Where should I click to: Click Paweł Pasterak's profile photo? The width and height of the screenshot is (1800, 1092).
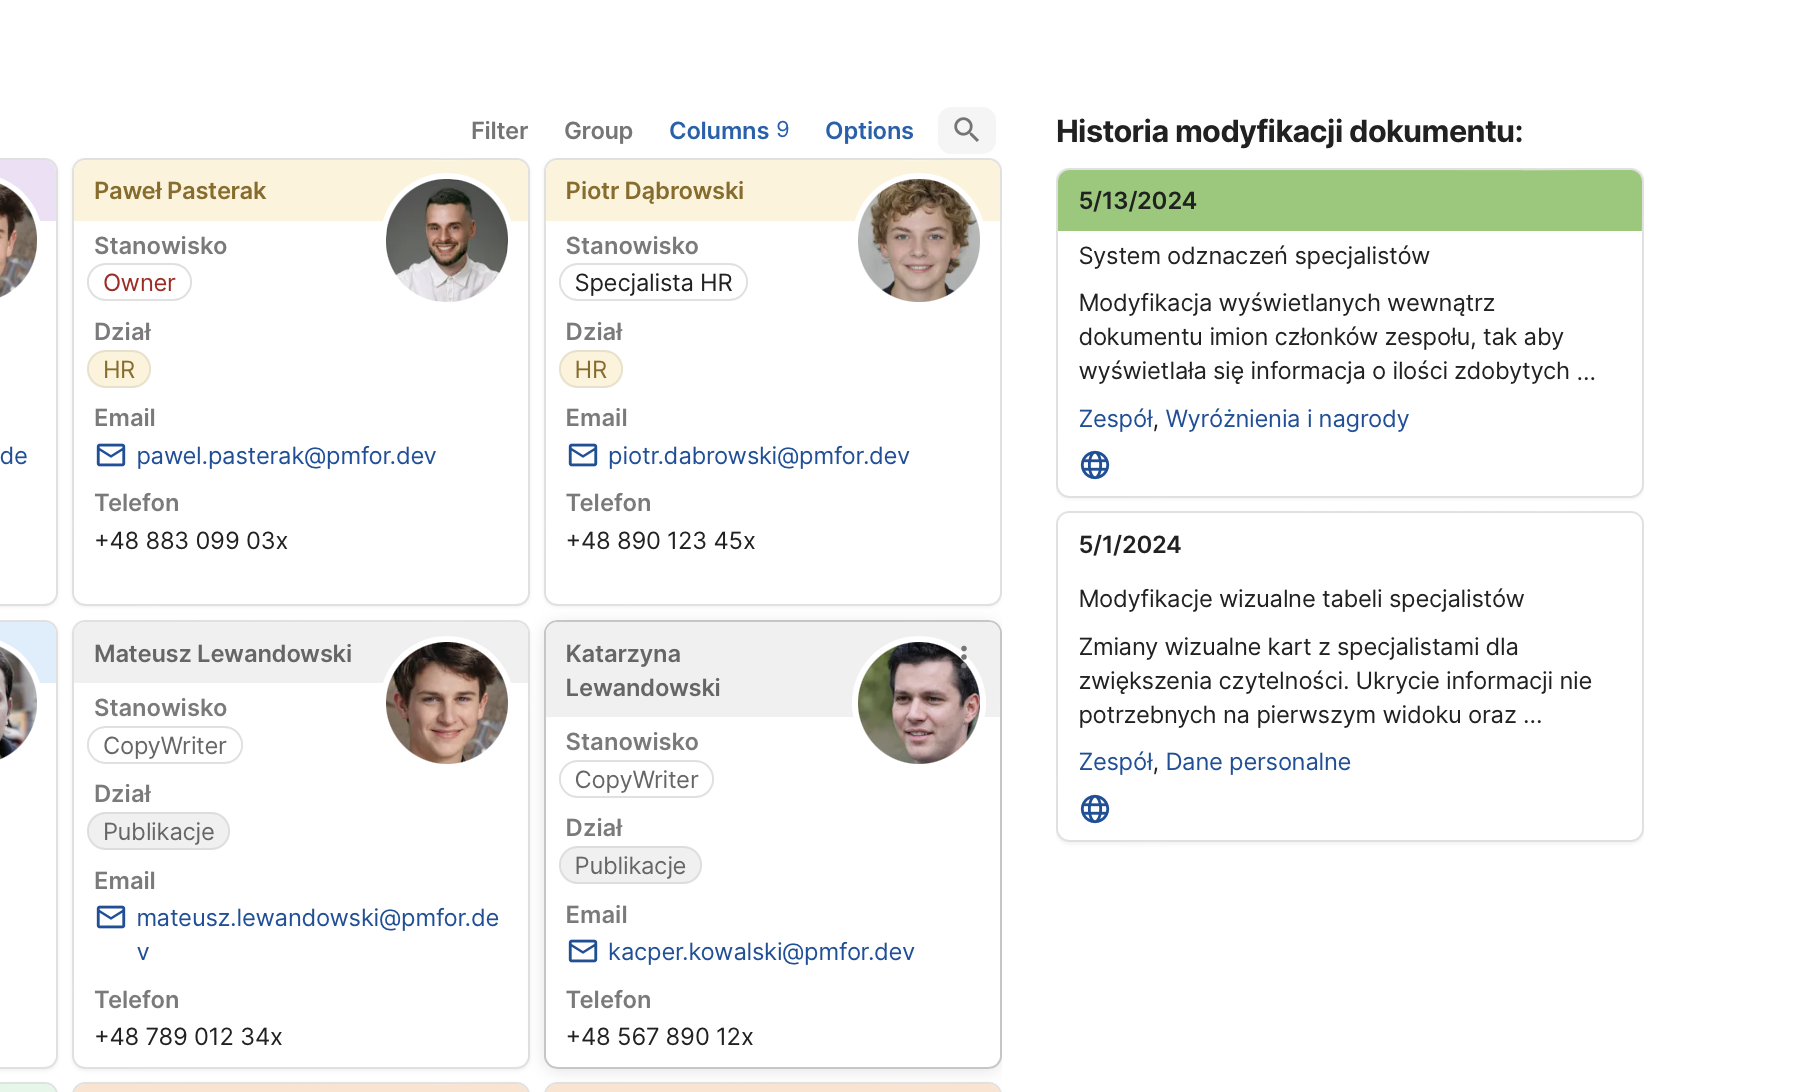point(447,240)
